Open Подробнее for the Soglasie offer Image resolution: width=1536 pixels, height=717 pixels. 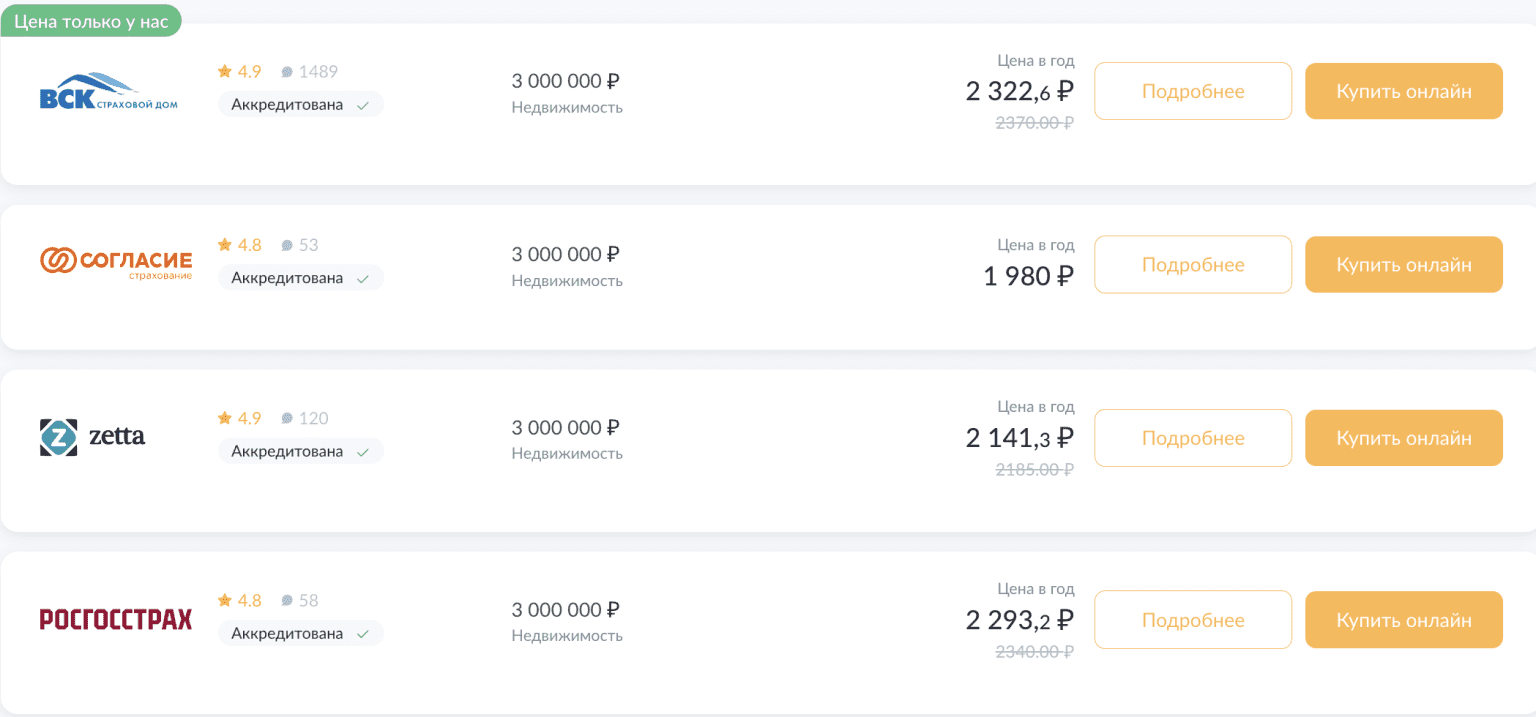click(1193, 265)
